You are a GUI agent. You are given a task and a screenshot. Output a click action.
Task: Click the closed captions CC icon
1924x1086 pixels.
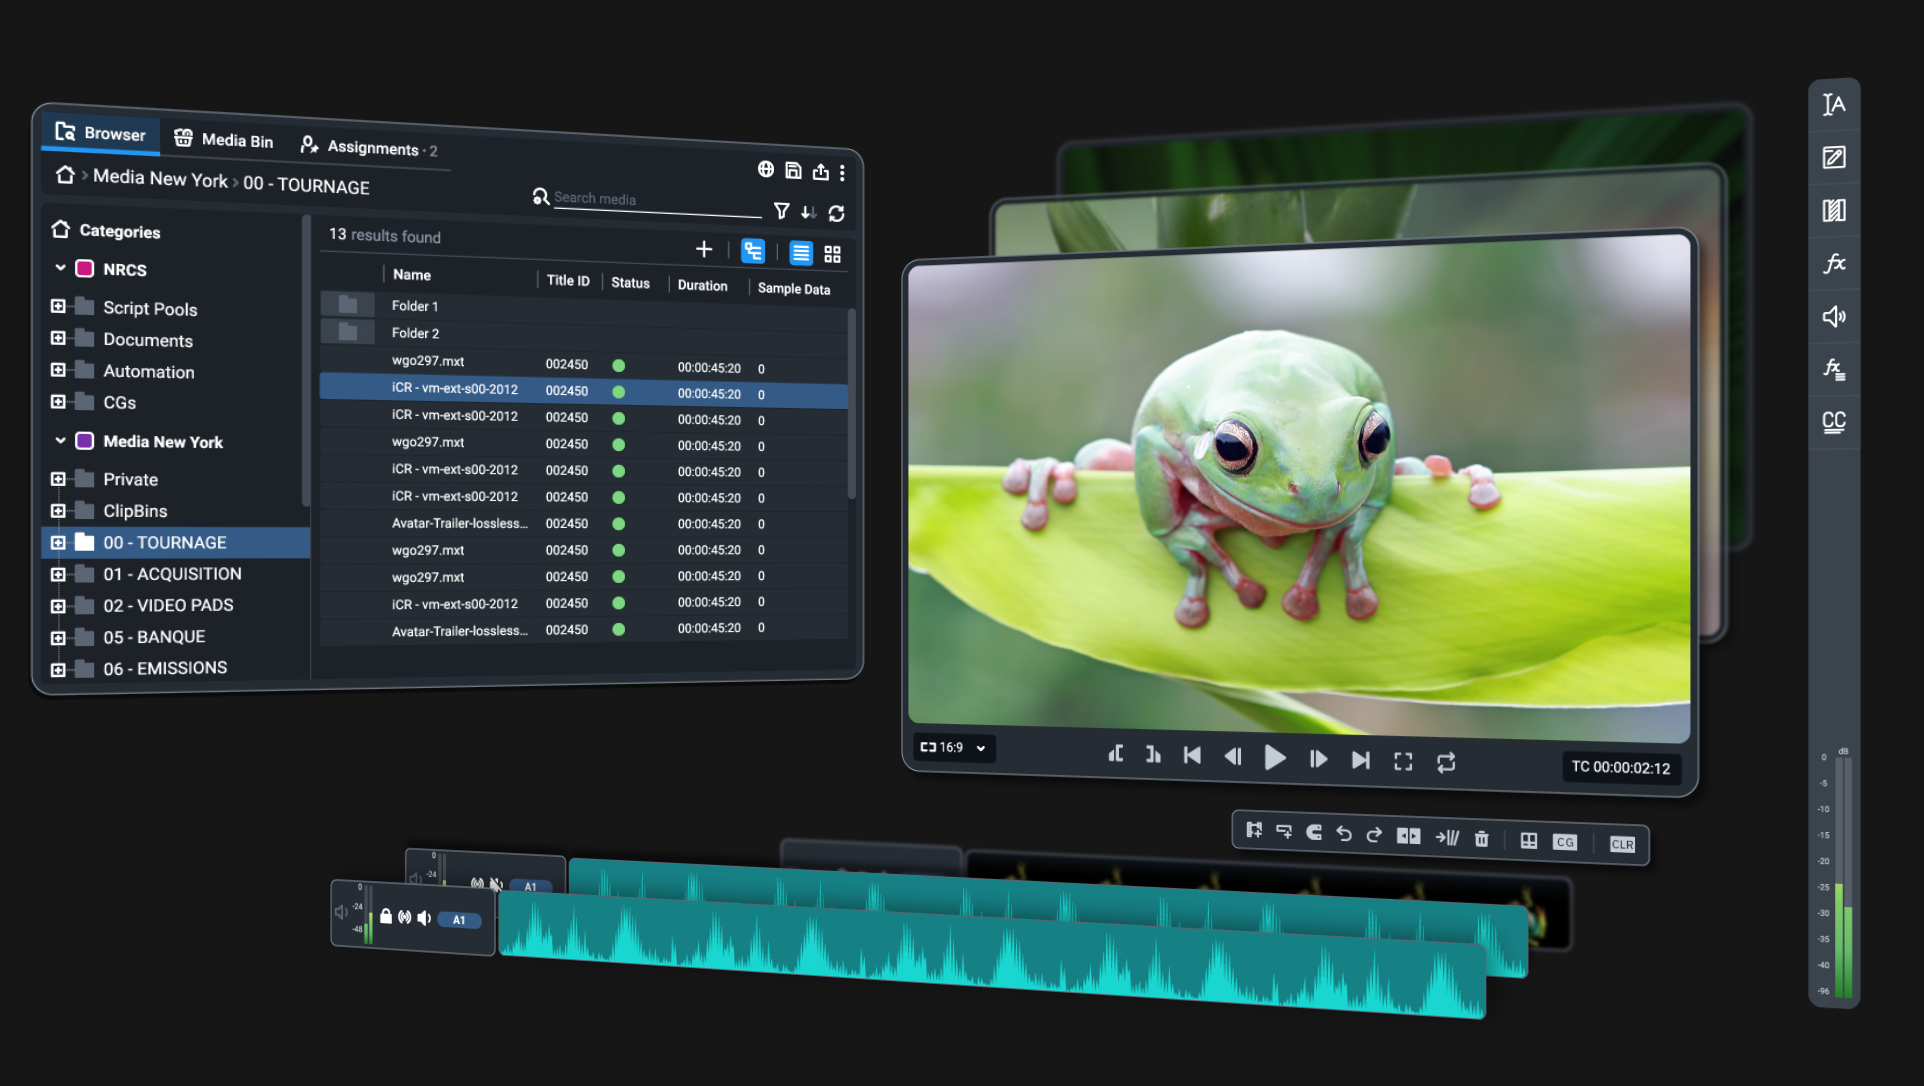click(x=1833, y=421)
